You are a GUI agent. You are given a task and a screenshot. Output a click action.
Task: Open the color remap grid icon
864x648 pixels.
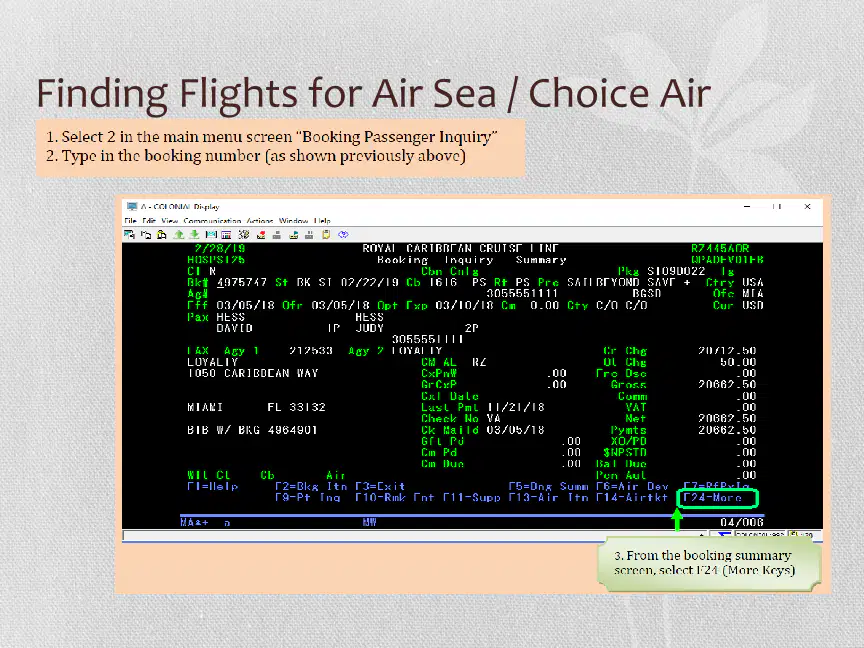pos(226,235)
